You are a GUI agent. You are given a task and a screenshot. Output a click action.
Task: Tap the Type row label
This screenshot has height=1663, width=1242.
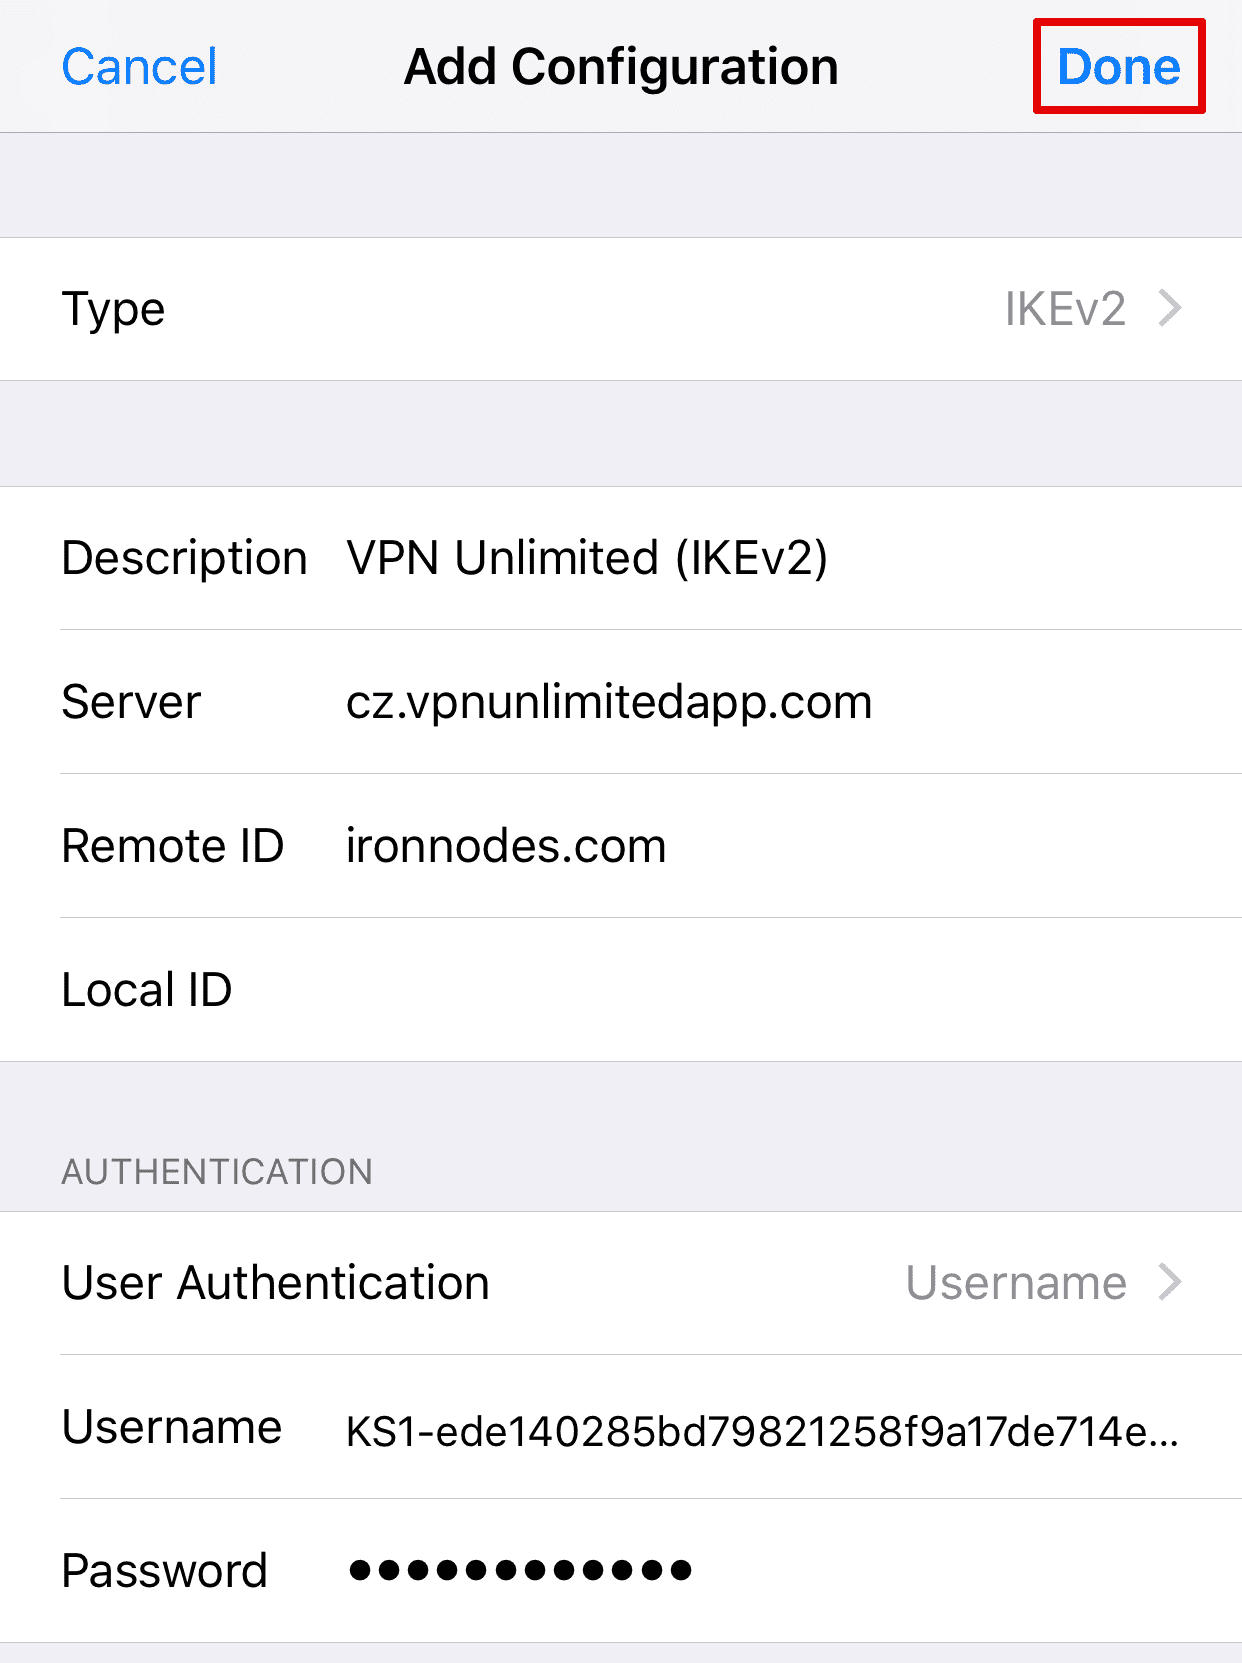[x=112, y=308]
